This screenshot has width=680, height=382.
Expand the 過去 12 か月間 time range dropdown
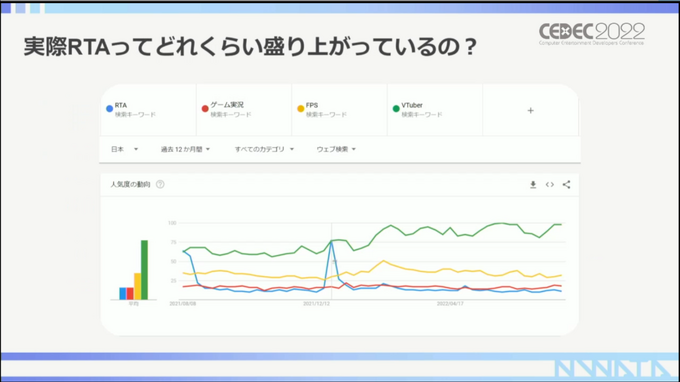coord(185,149)
